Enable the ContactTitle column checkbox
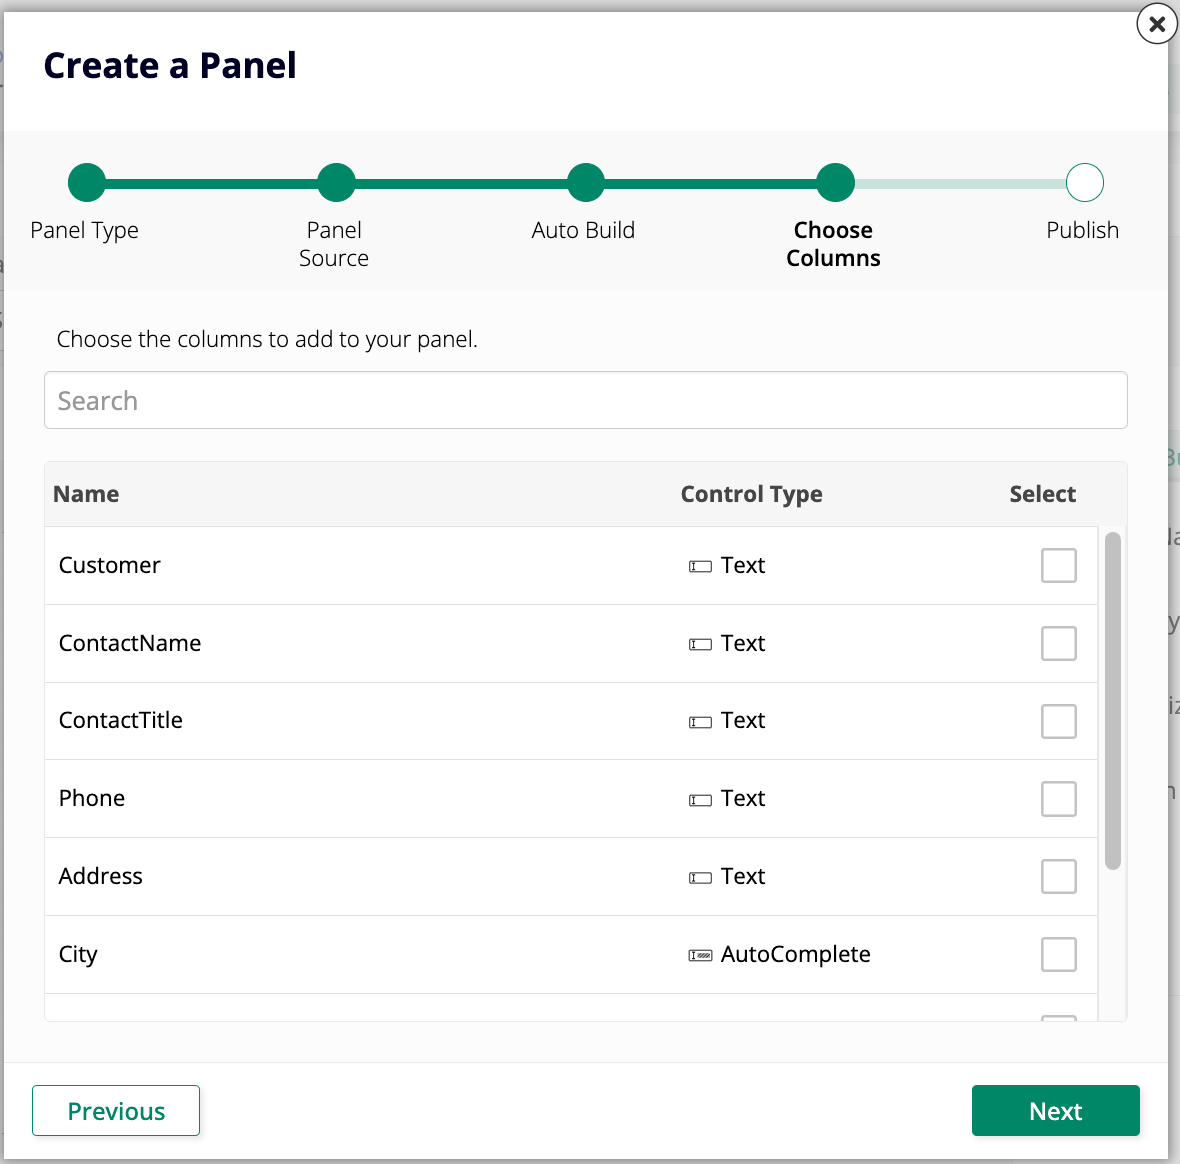This screenshot has height=1164, width=1180. [x=1058, y=721]
